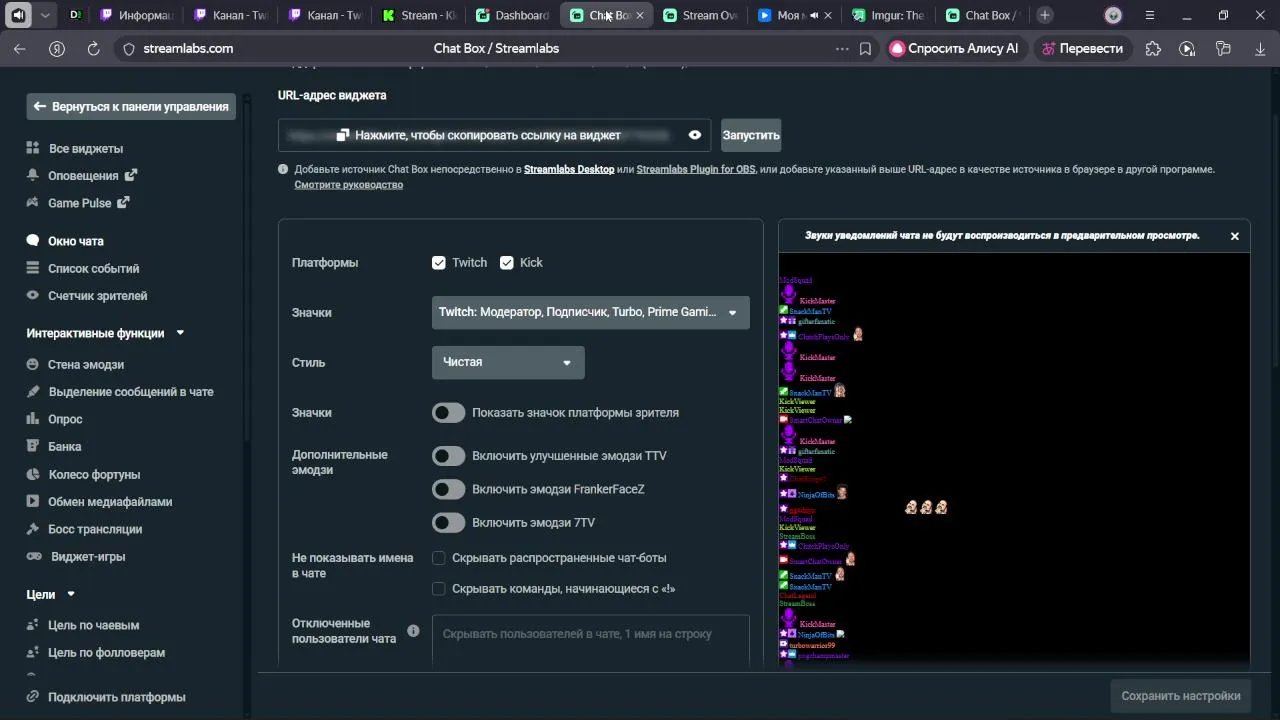Viewport: 1280px width, 720px height.
Task: Uncheck the Twitch platform checkbox
Action: [438, 262]
